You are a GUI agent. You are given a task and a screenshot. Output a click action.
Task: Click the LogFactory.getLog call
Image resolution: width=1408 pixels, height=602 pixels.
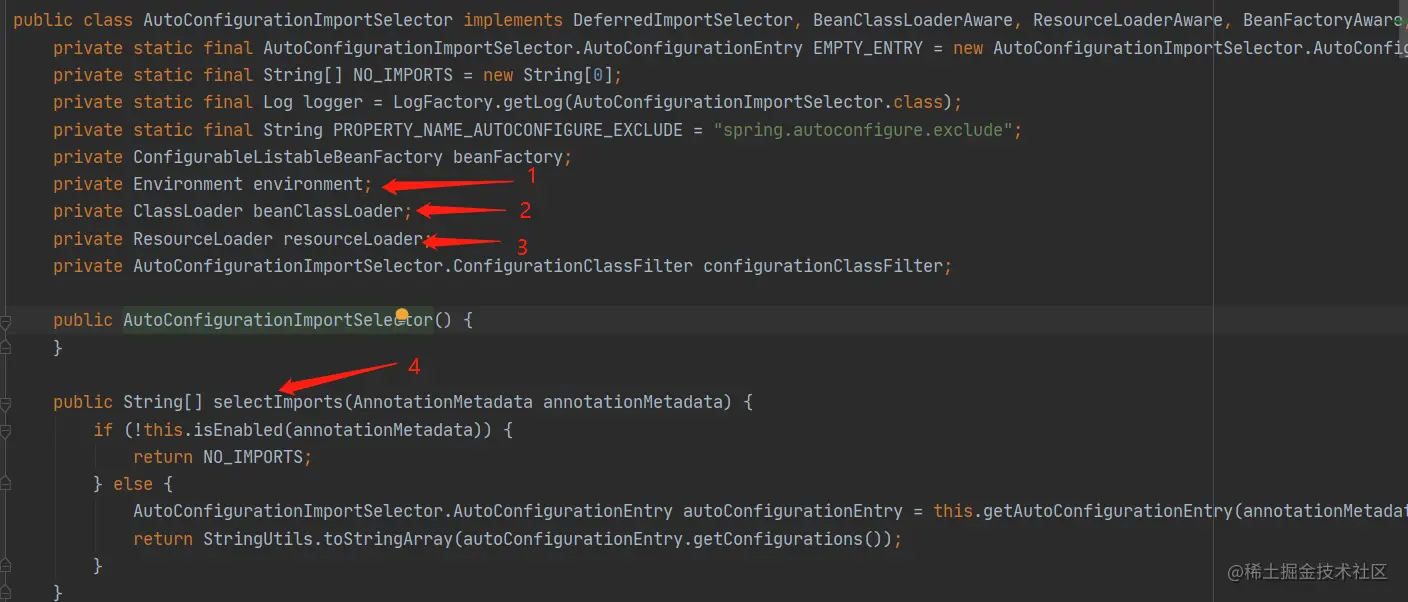pyautogui.click(x=478, y=102)
